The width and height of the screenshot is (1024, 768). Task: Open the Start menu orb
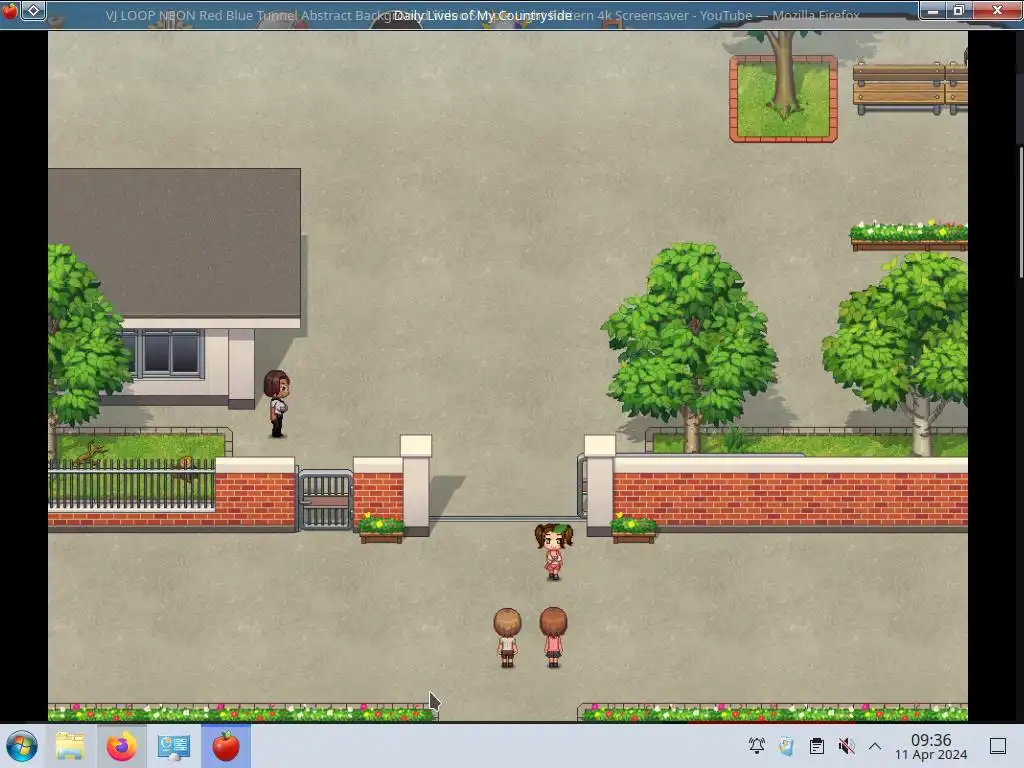point(22,746)
